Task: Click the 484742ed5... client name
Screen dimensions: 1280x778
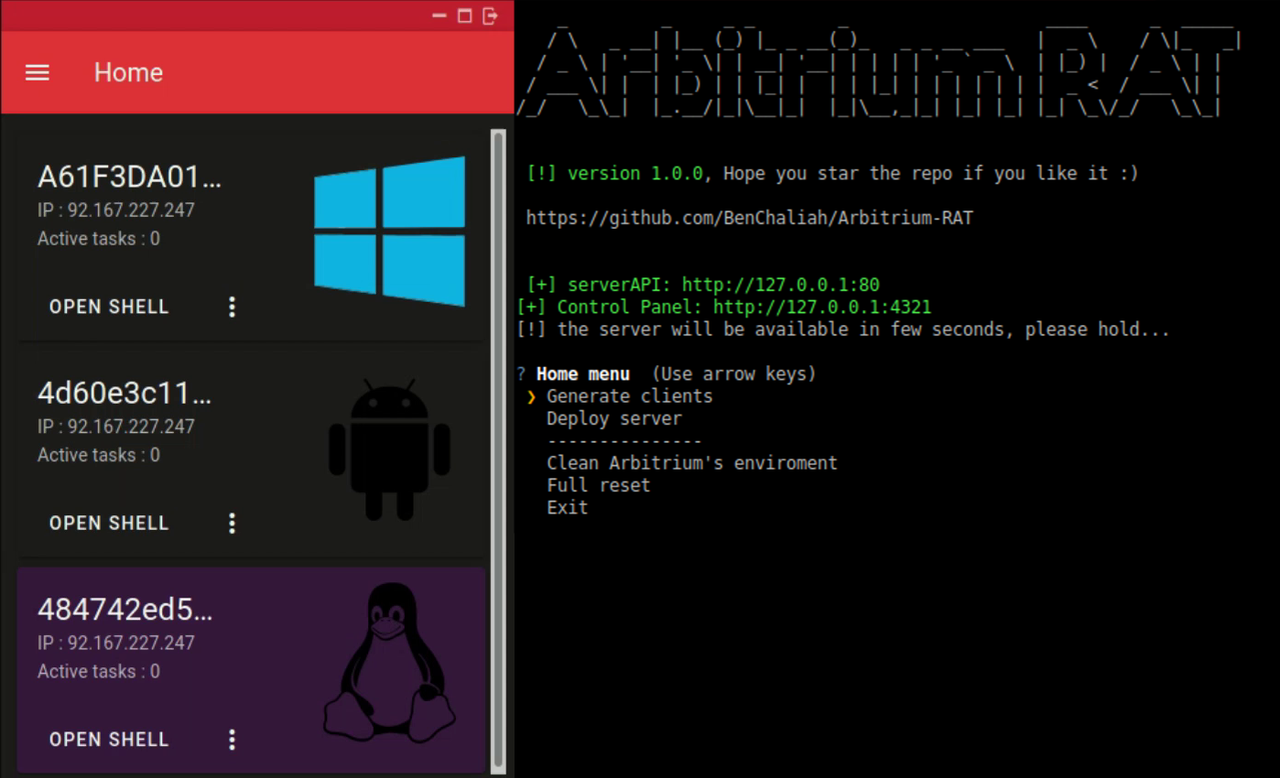Action: pyautogui.click(x=125, y=609)
